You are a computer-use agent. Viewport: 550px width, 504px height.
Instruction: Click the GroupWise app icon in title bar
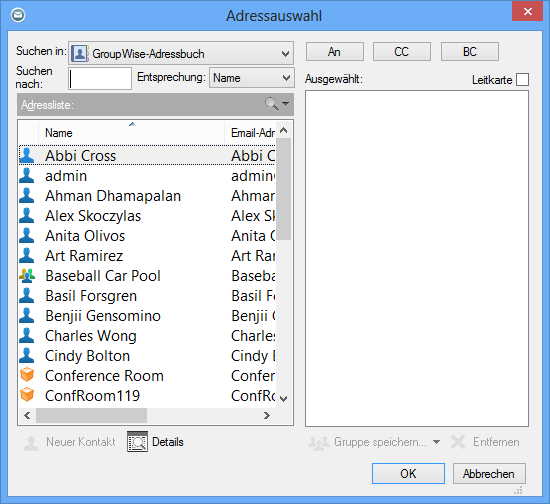(18, 15)
